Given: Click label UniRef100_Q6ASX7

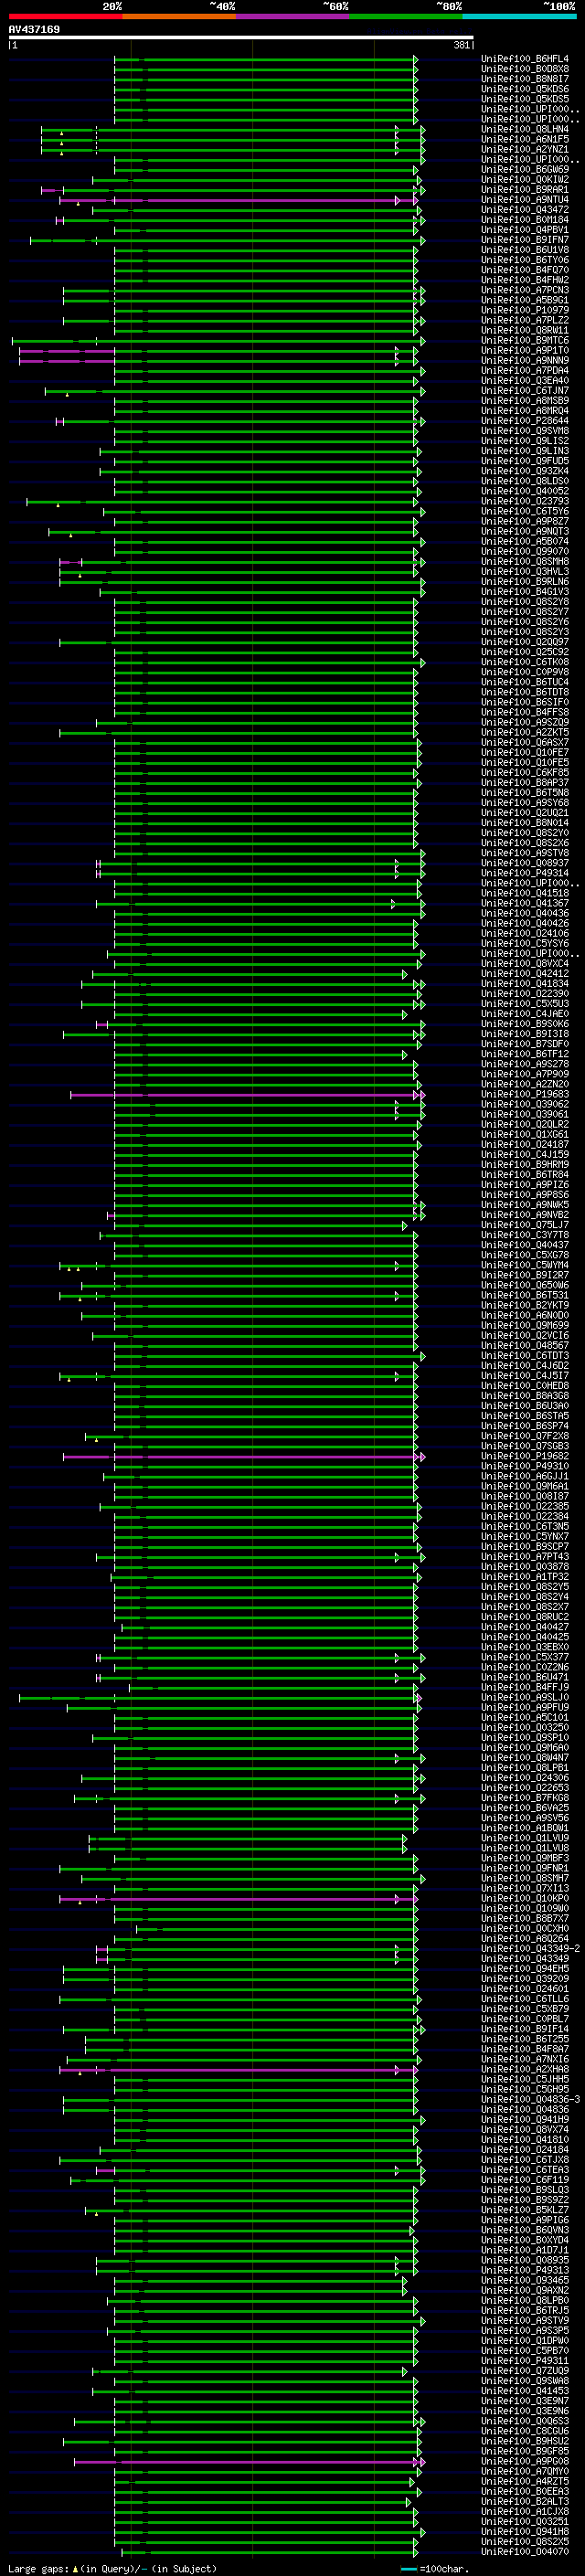Looking at the screenshot, I should click(x=525, y=743).
